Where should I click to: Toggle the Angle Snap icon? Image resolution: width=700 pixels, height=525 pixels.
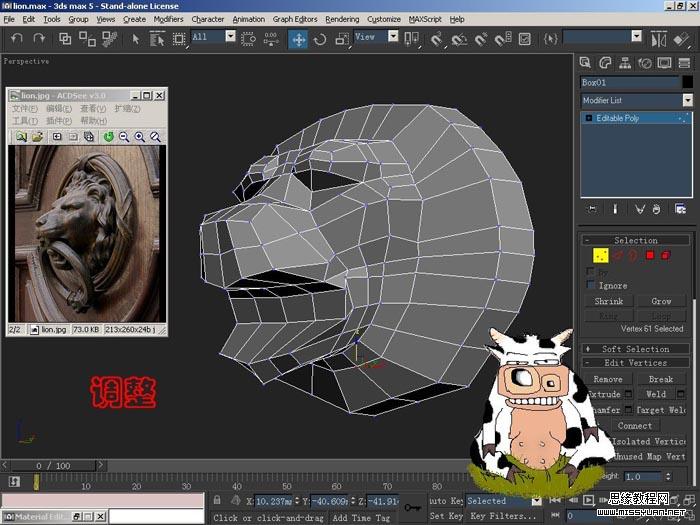(x=458, y=39)
